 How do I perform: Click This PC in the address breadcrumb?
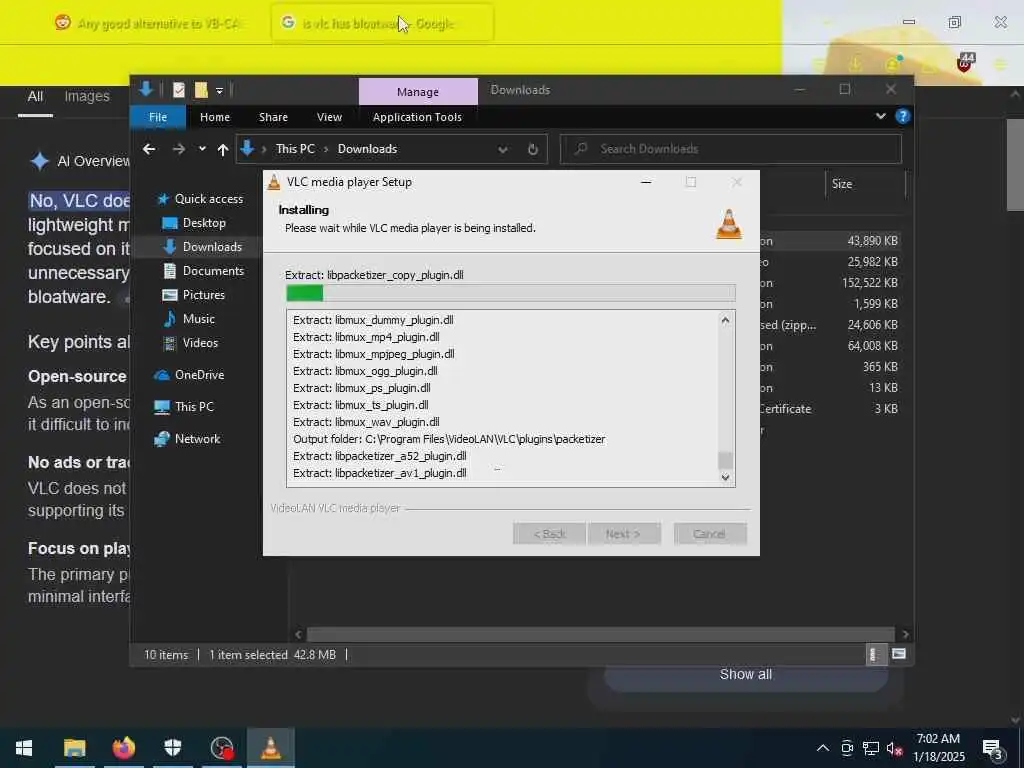coord(295,149)
